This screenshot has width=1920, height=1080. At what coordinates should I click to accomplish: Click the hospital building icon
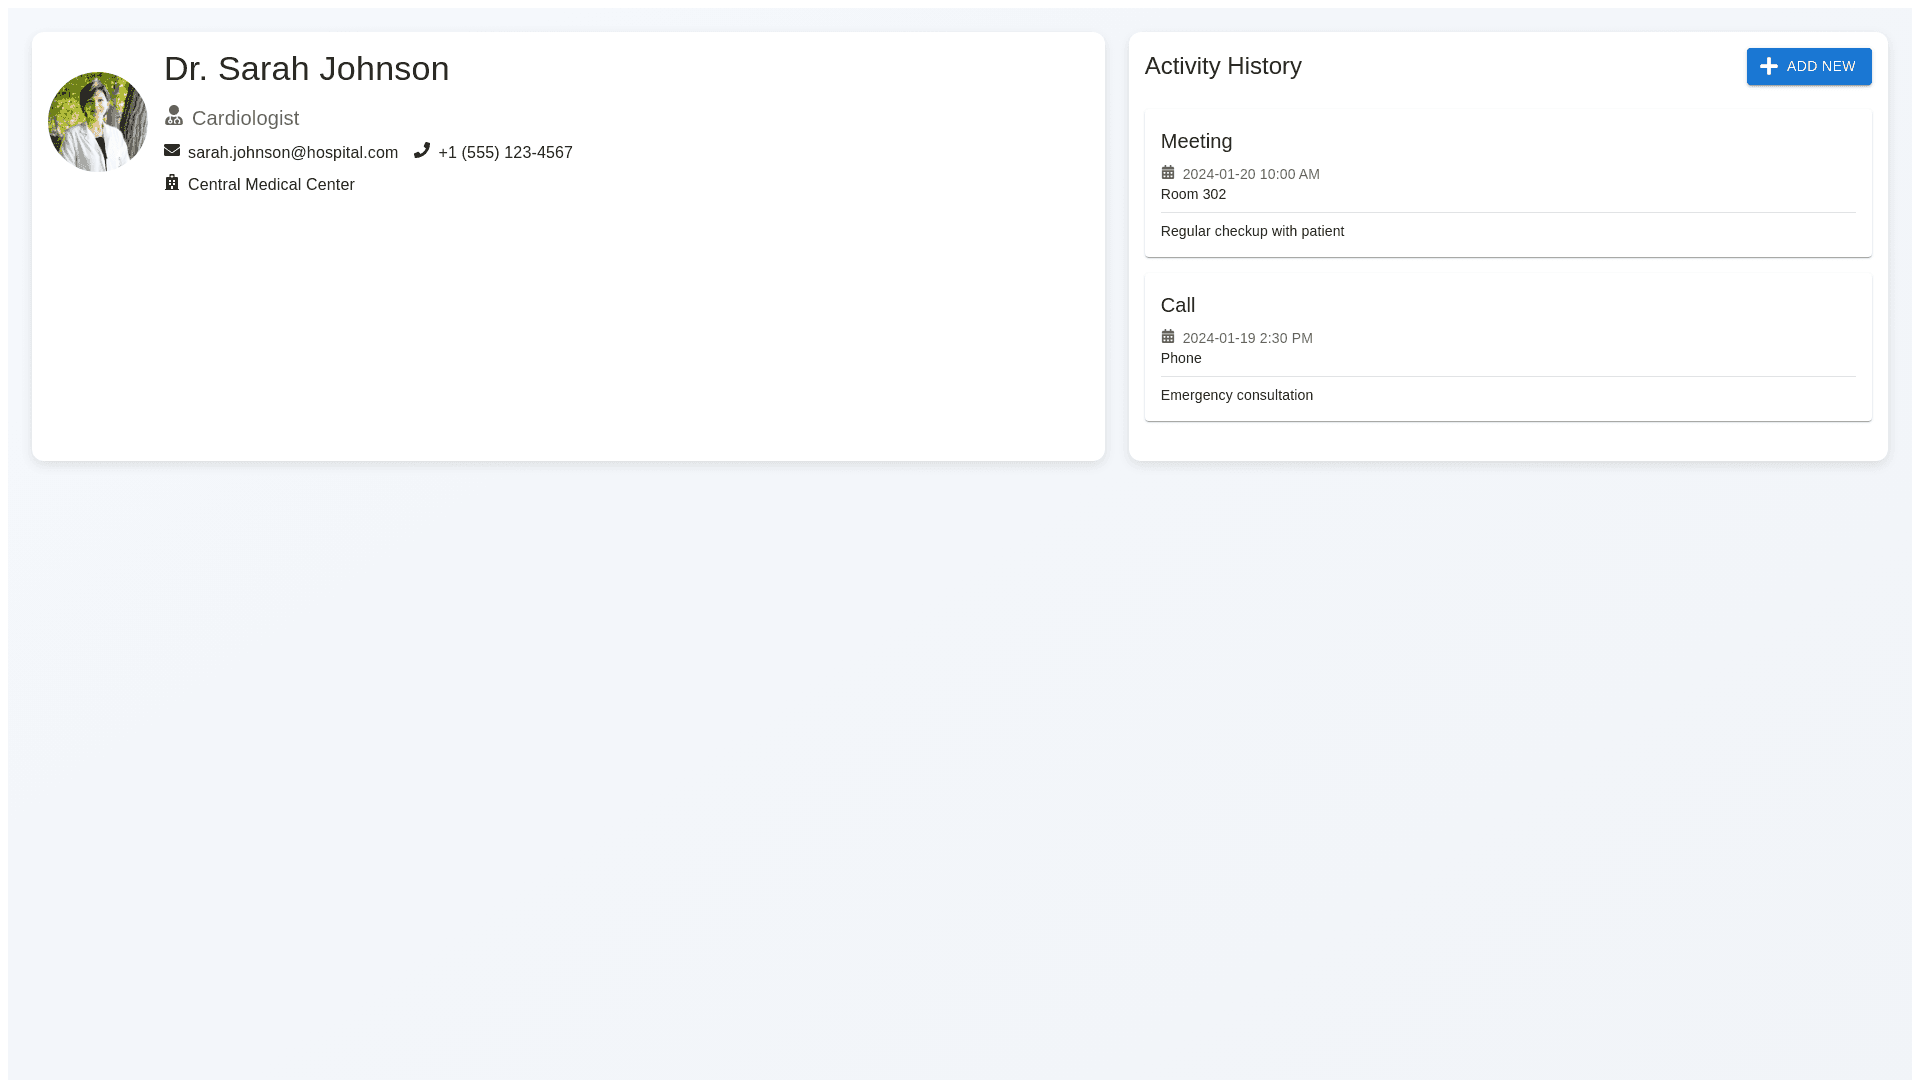click(172, 183)
